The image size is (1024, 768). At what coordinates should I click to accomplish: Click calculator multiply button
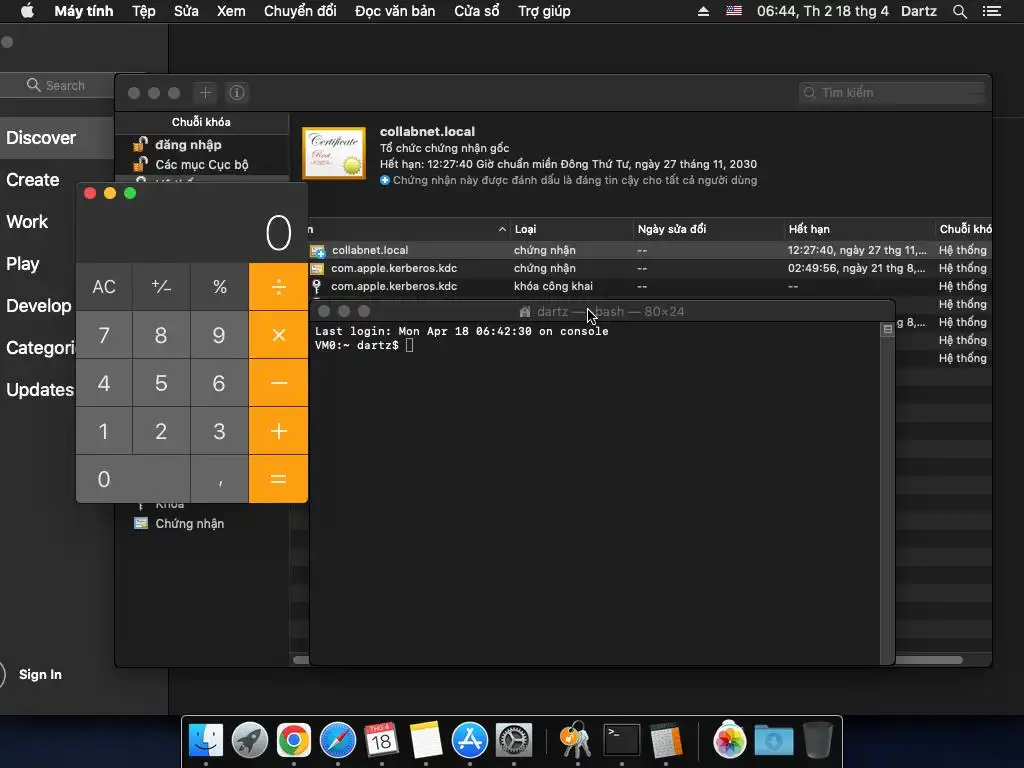point(278,335)
